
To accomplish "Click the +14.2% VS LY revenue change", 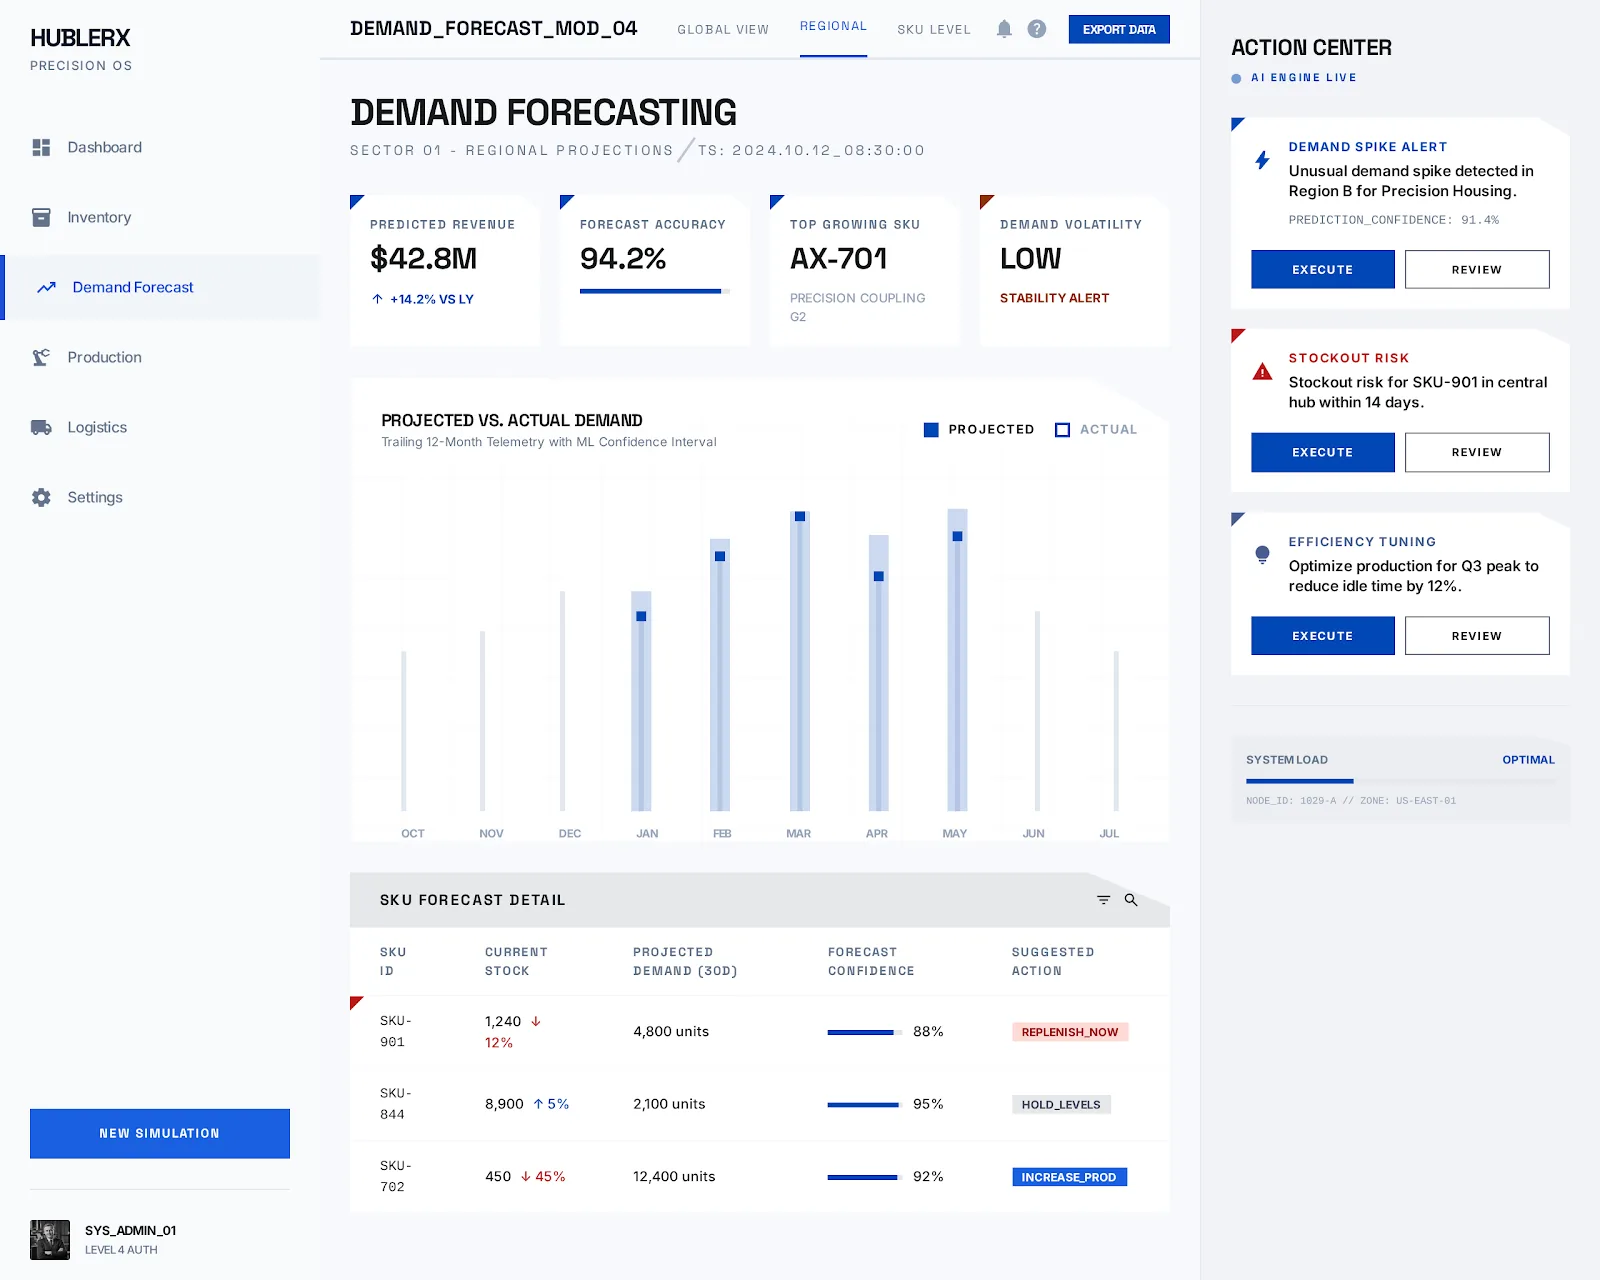I will tap(423, 299).
